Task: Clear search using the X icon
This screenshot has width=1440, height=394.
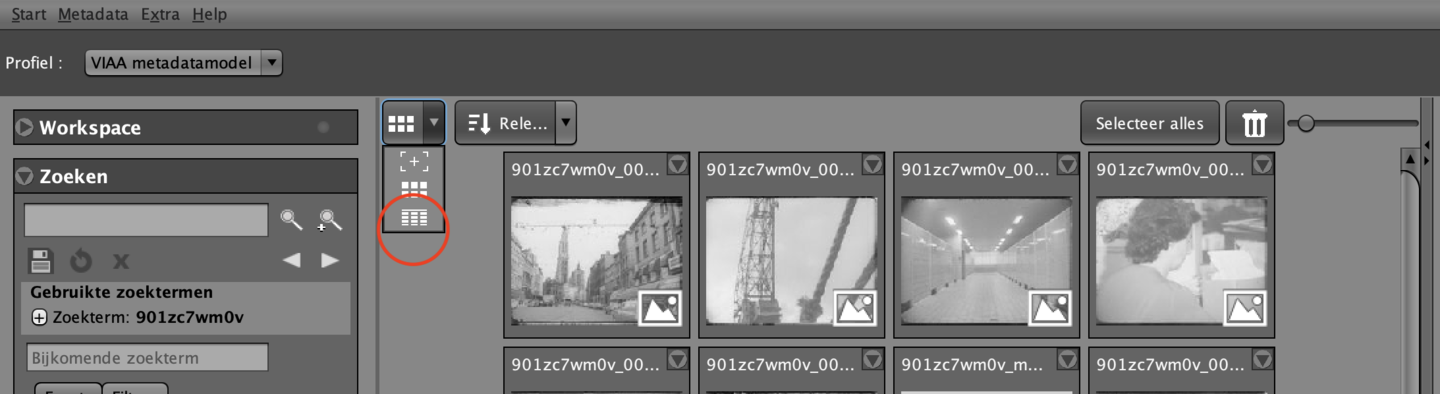Action: pyautogui.click(x=121, y=262)
